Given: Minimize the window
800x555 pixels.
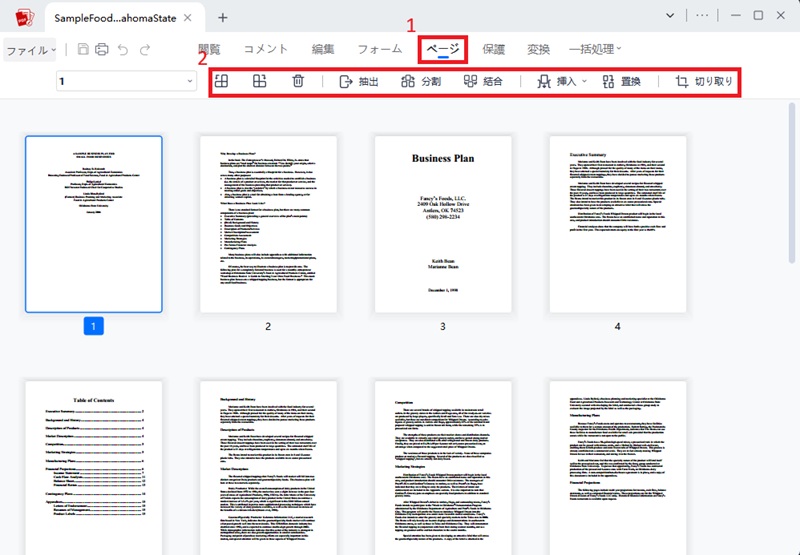Looking at the screenshot, I should [736, 15].
